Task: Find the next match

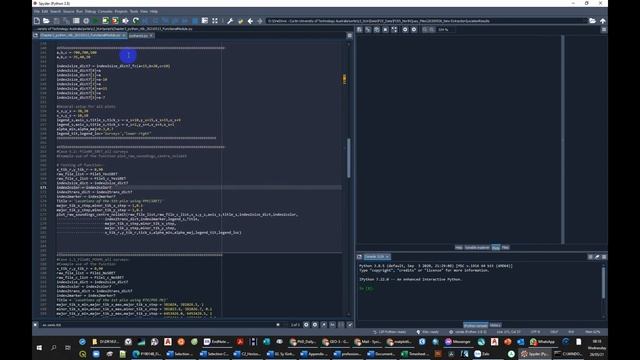Action: click(315, 324)
